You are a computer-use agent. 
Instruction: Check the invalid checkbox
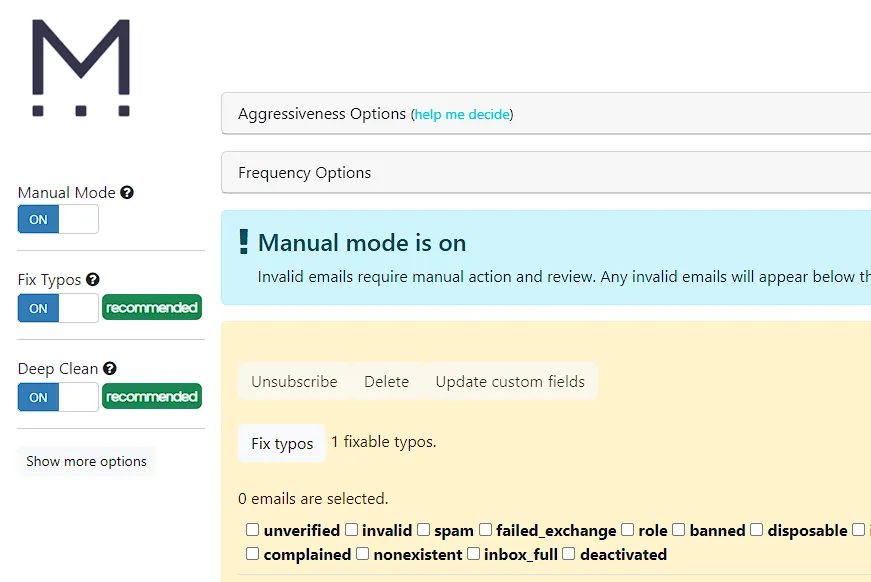[351, 530]
